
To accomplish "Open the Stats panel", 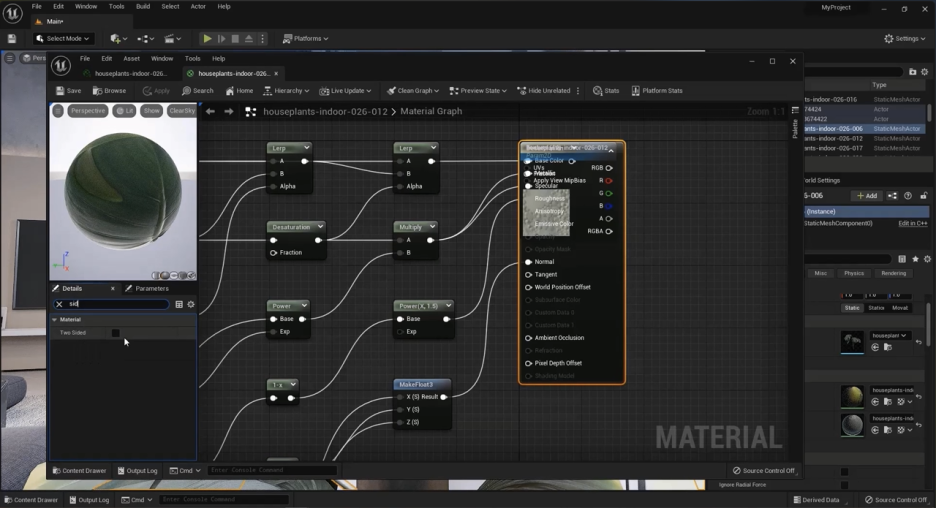I will click(606, 91).
